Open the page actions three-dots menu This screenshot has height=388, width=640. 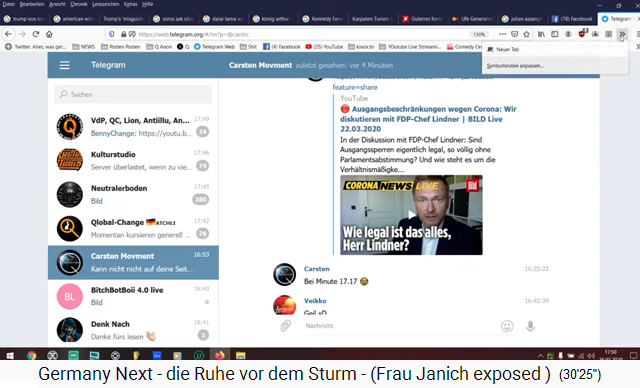coord(503,34)
